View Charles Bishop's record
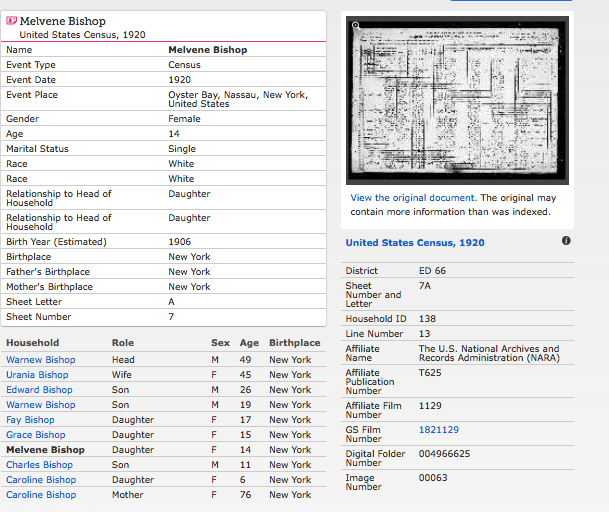609x512 pixels. click(x=39, y=465)
